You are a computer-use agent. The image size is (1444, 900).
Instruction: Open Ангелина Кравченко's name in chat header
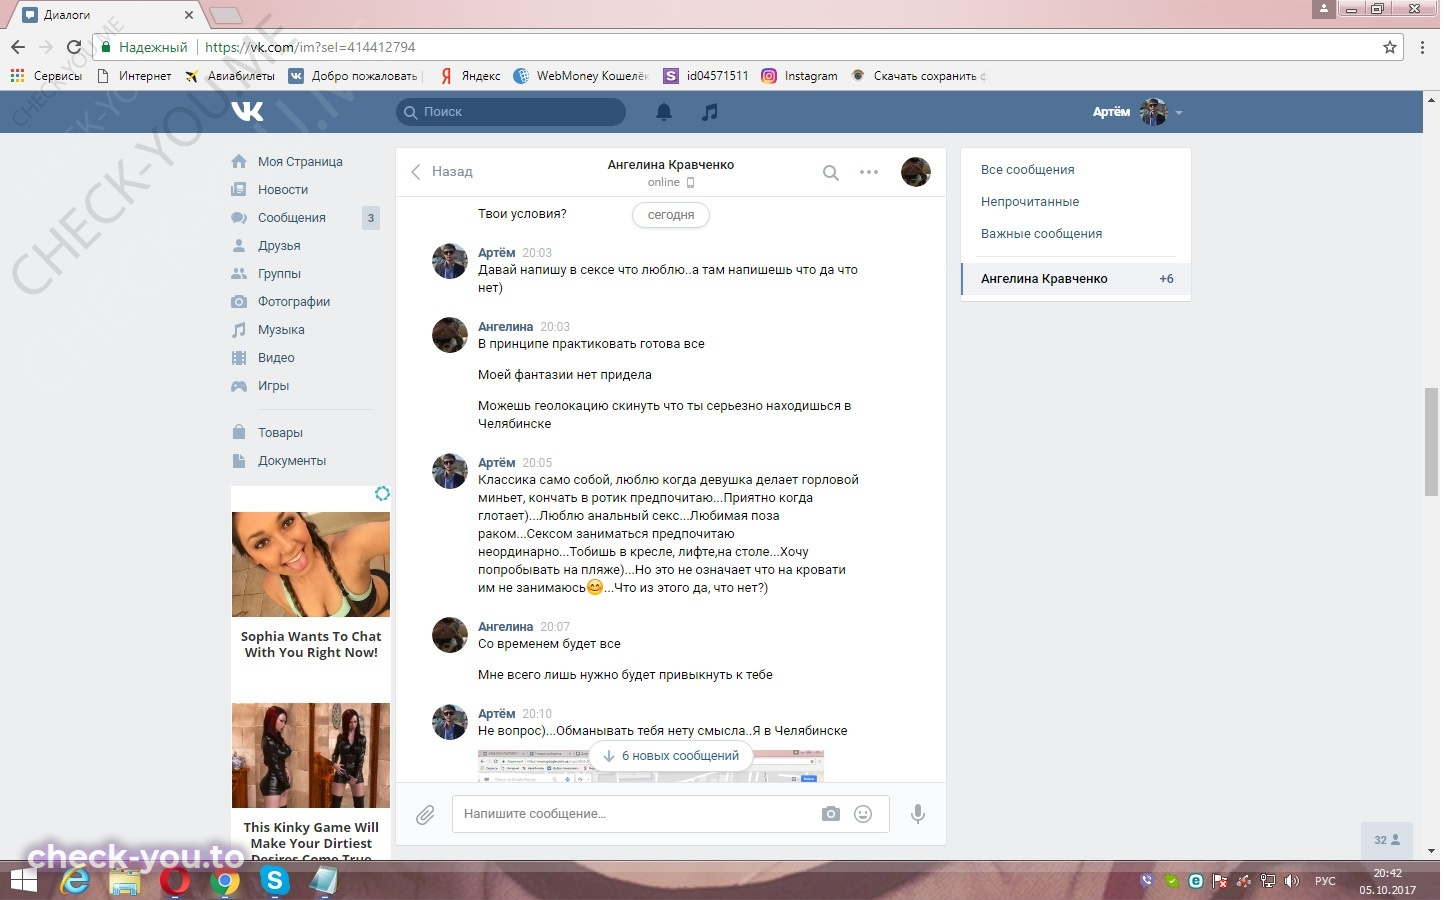tap(671, 165)
